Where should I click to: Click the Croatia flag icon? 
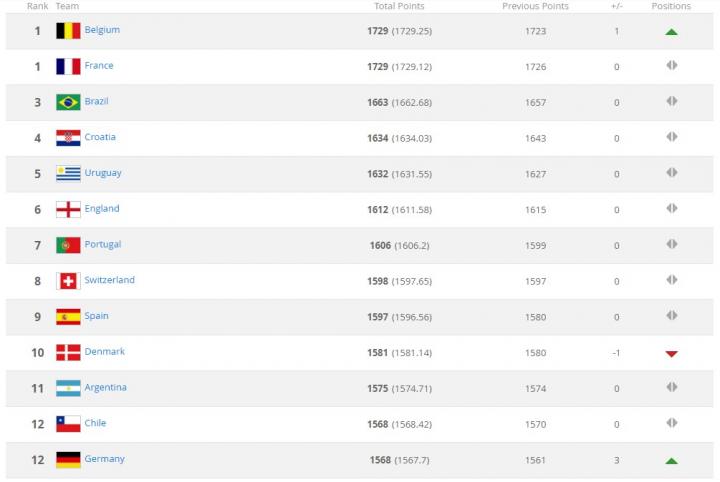[x=68, y=138]
